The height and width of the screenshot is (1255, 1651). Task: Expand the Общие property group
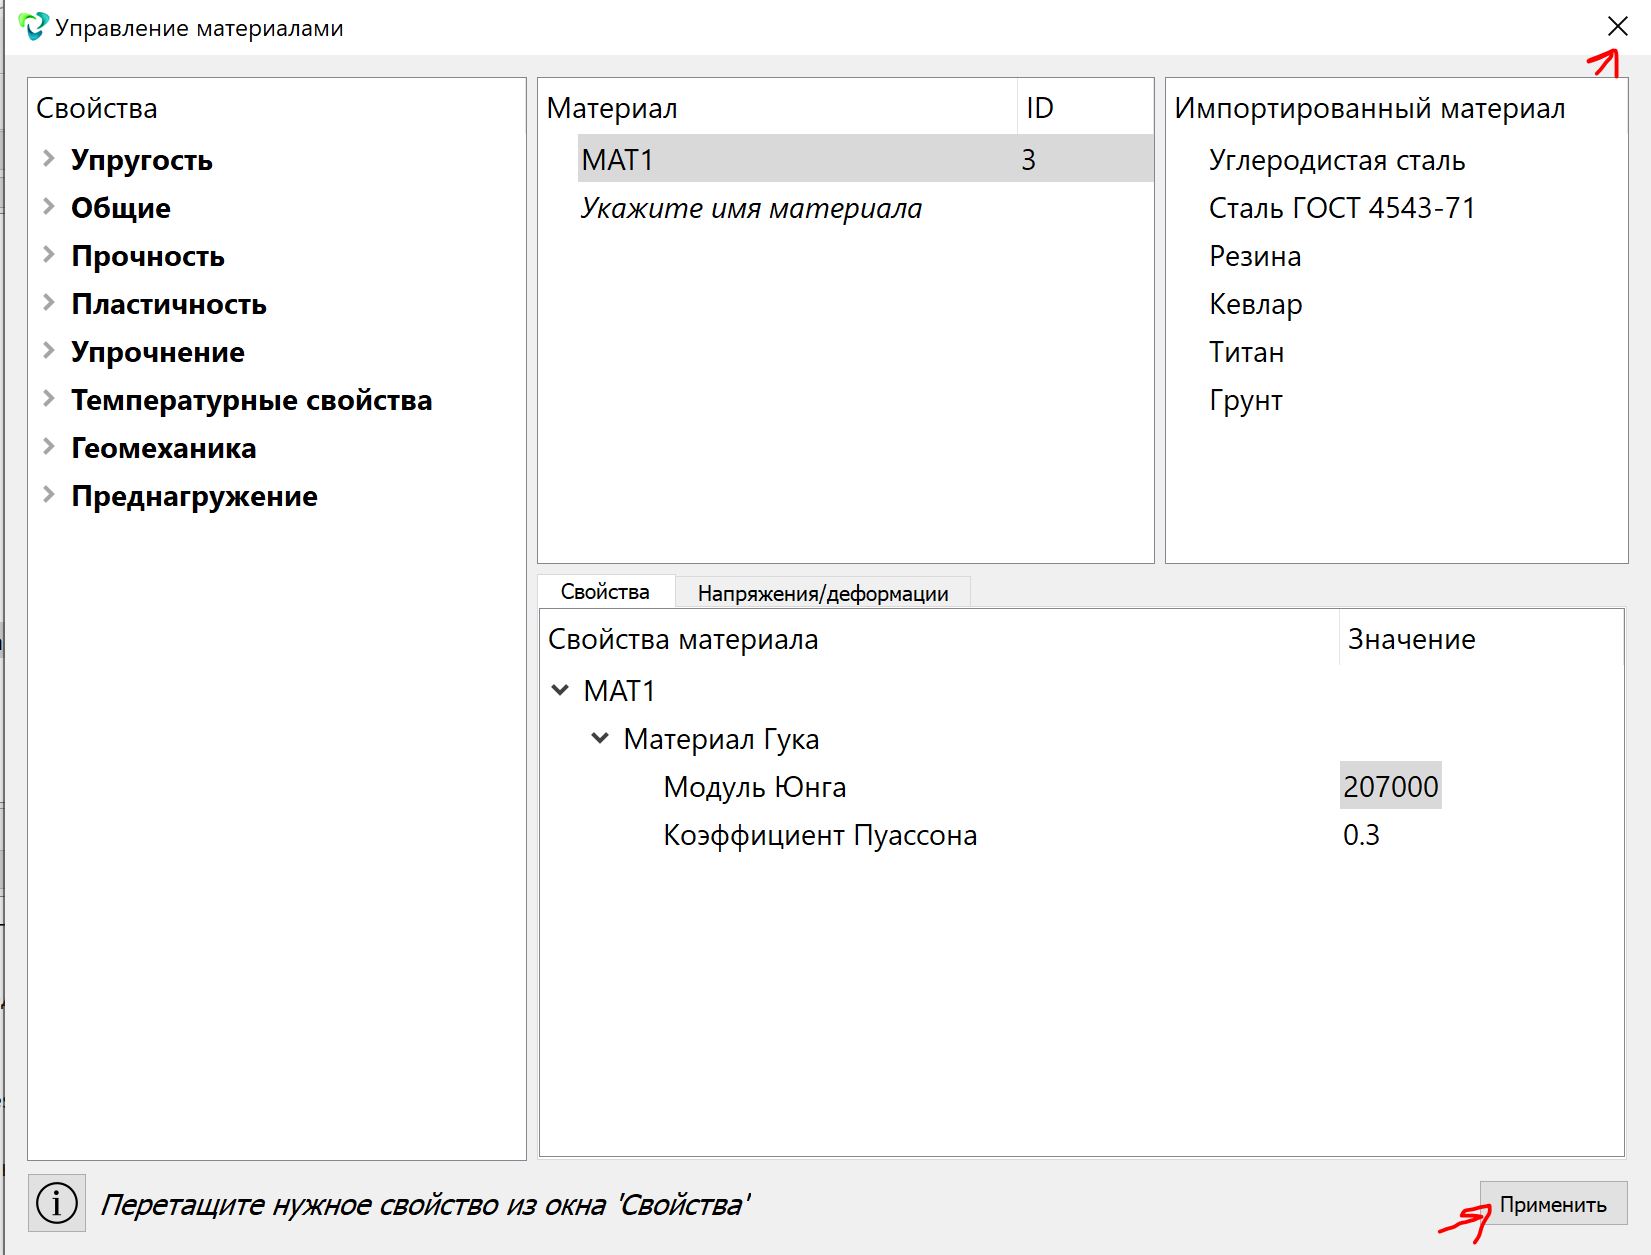coord(48,207)
